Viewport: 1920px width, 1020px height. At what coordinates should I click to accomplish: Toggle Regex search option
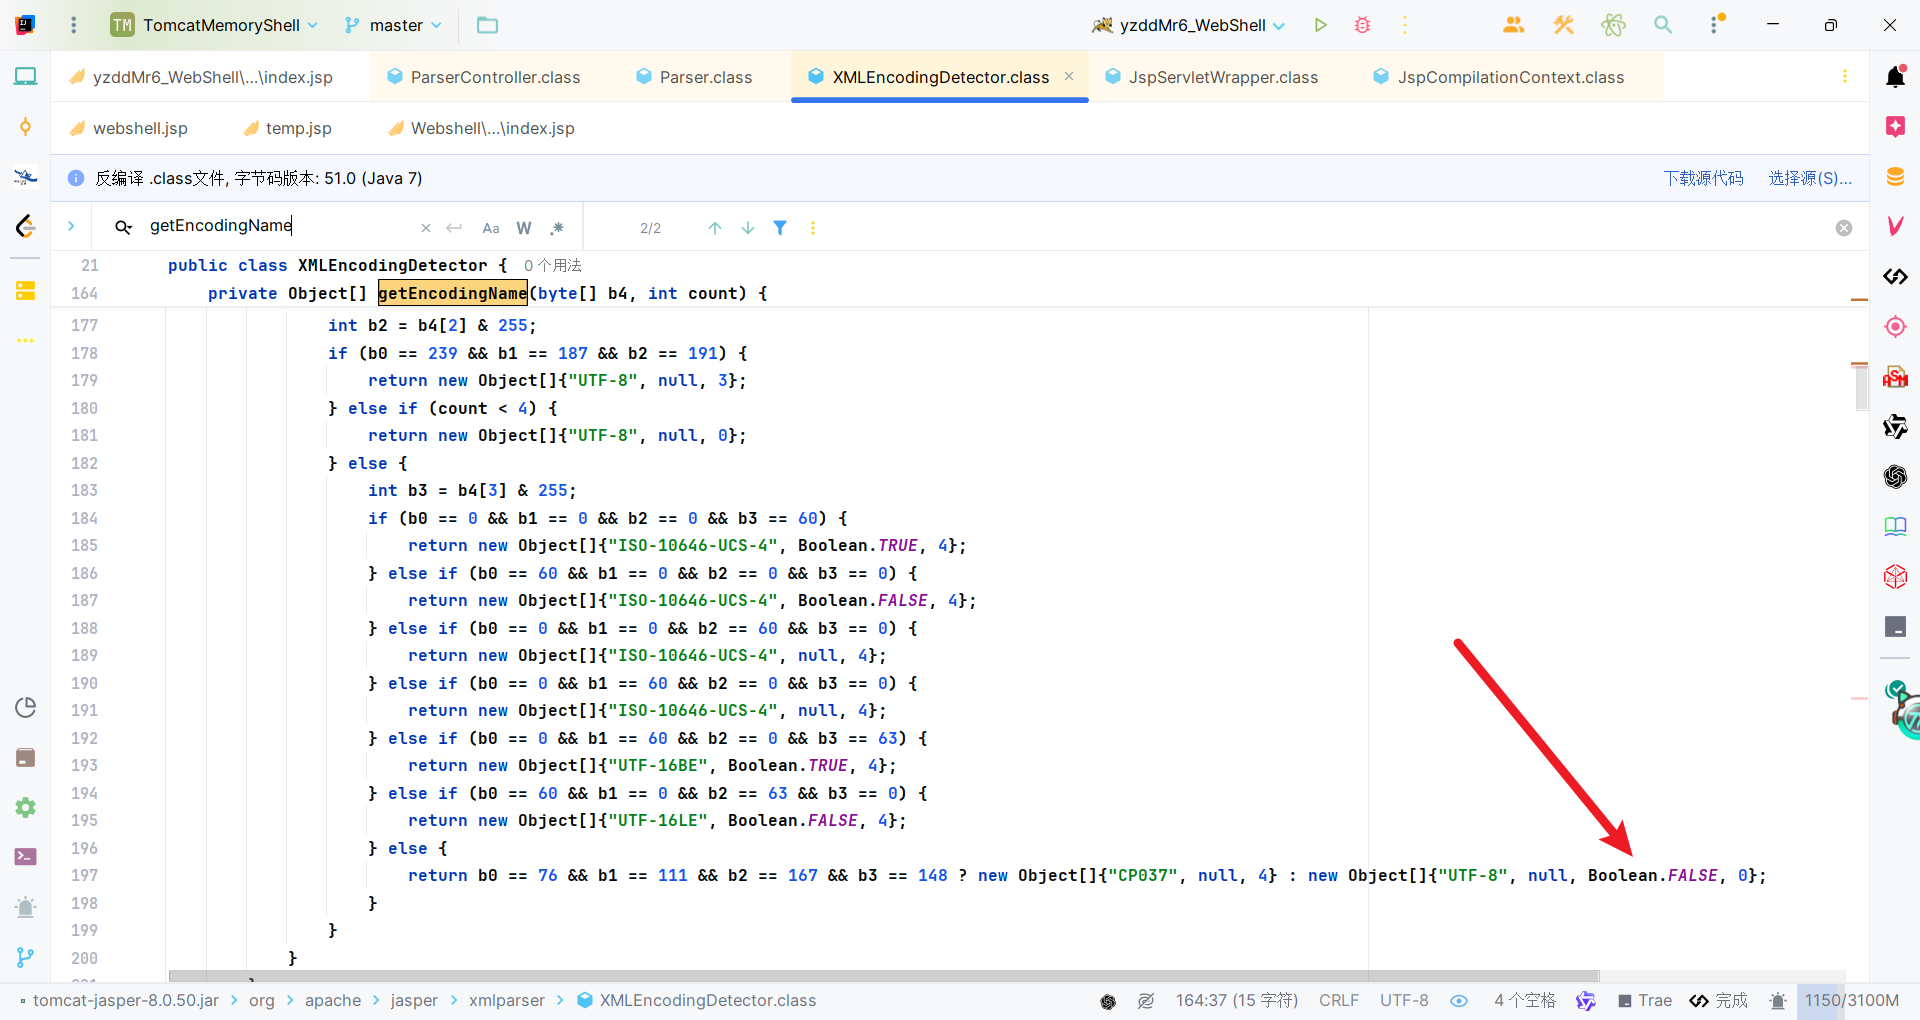tap(557, 228)
